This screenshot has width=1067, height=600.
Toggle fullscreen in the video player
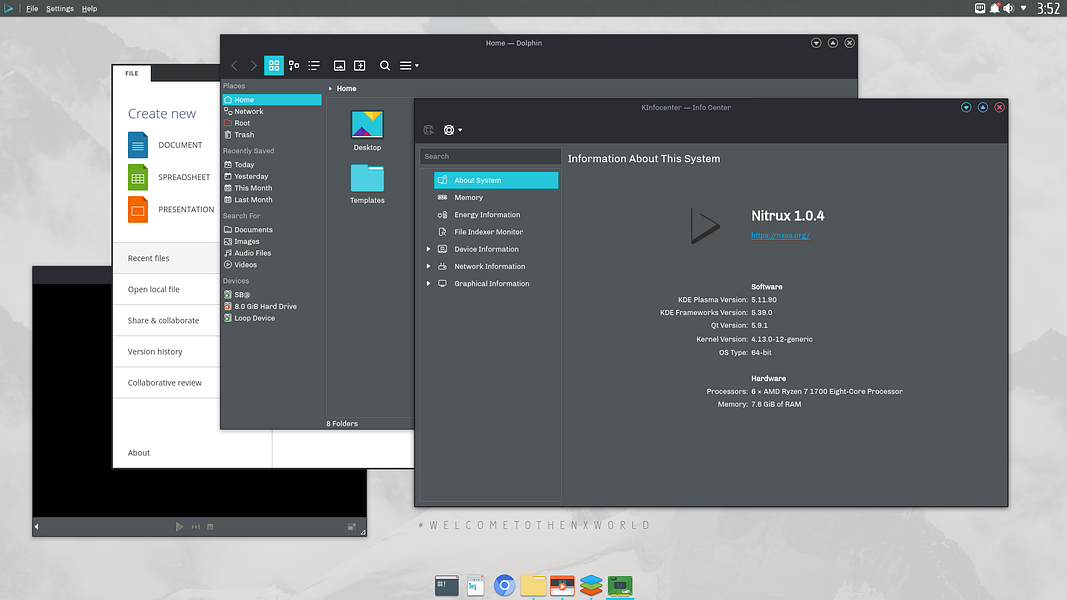point(352,527)
